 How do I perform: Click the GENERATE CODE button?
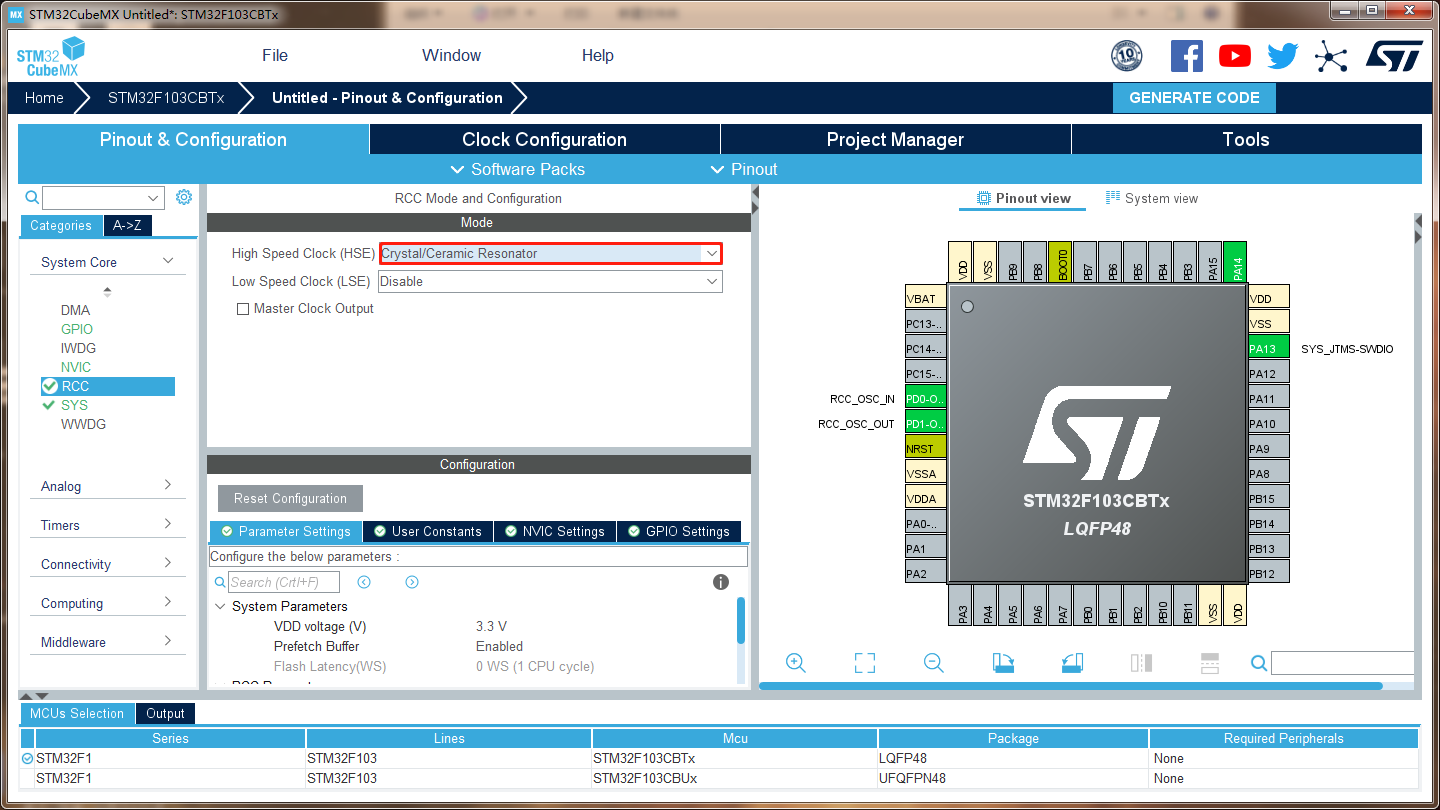(1194, 98)
